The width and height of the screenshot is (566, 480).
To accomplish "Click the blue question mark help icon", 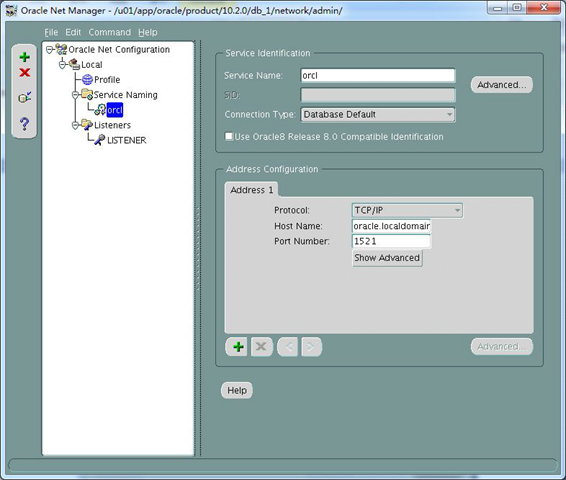I will pos(25,124).
